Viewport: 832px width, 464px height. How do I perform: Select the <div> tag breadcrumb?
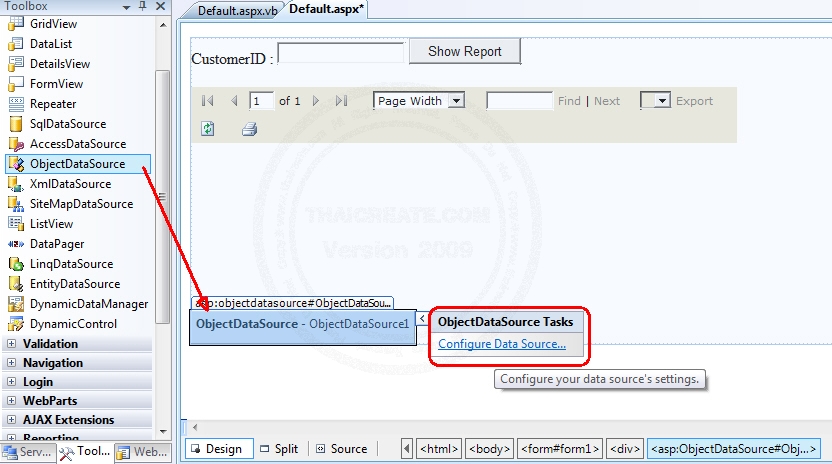click(x=625, y=449)
